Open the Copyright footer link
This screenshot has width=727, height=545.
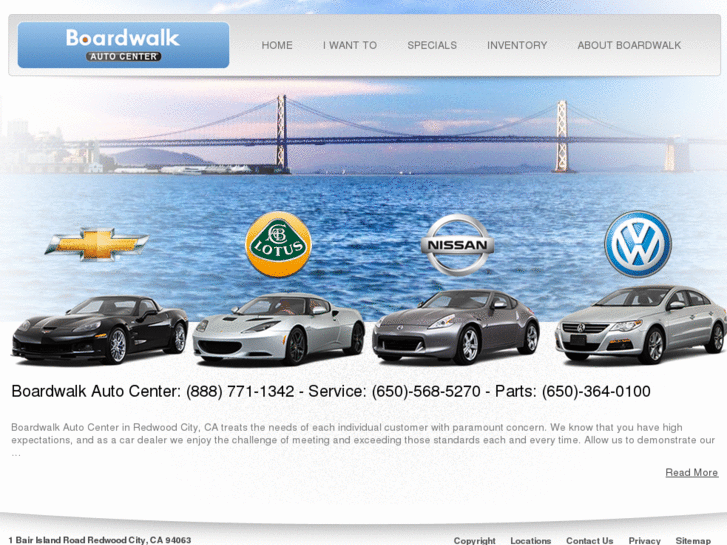pyautogui.click(x=474, y=540)
